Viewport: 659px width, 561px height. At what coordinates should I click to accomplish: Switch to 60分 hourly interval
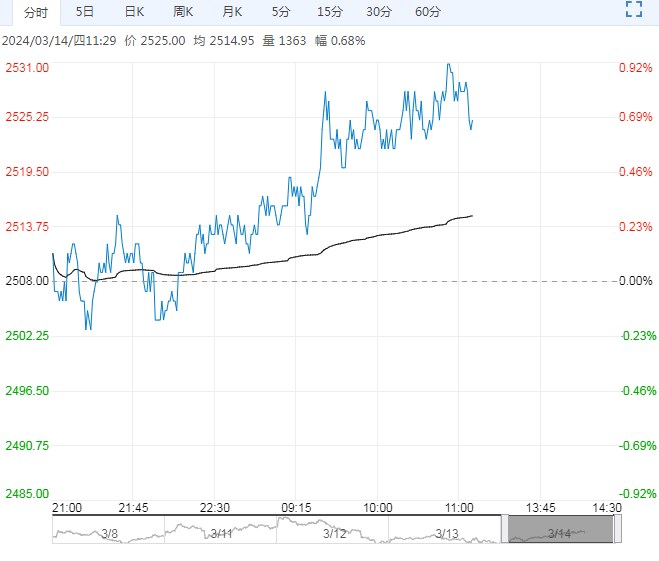click(x=428, y=12)
